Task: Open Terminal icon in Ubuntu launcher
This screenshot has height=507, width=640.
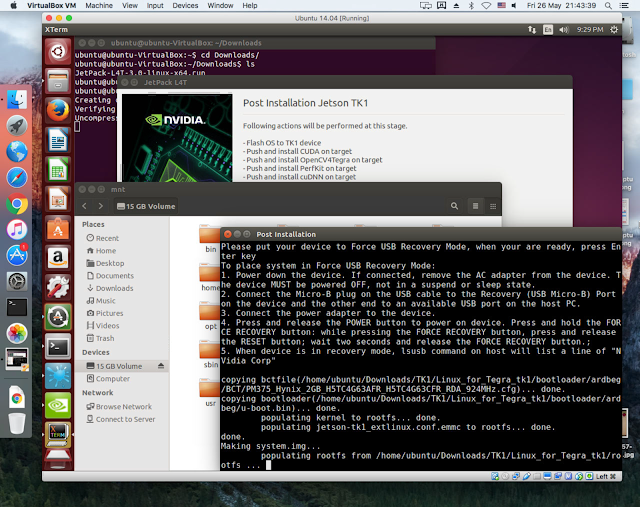Action: pos(58,346)
